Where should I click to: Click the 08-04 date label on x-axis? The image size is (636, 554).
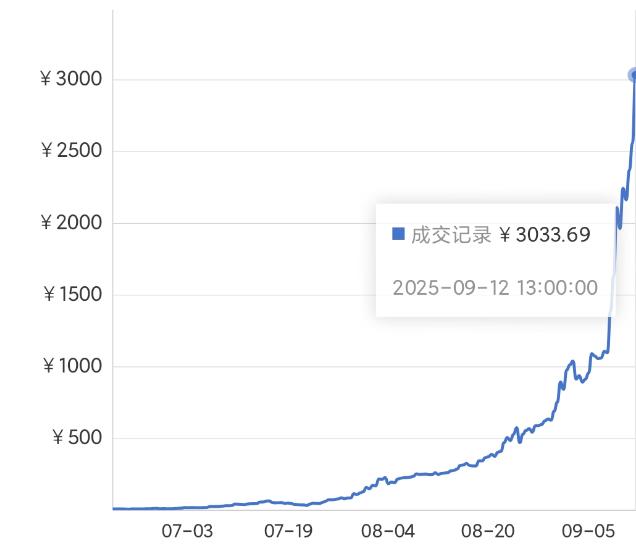[389, 530]
